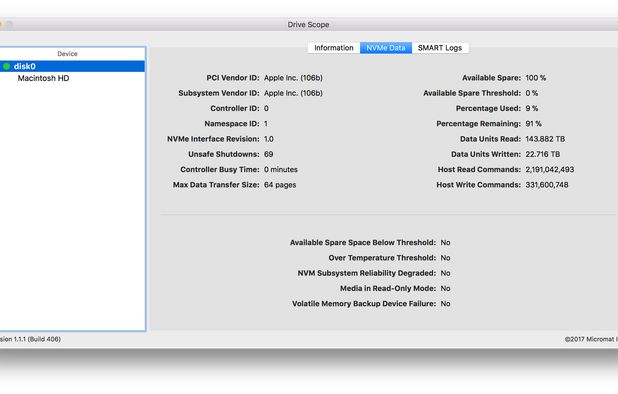Click Percentage Remaining value 91 %
The width and height of the screenshot is (618, 394).
[x=534, y=124]
